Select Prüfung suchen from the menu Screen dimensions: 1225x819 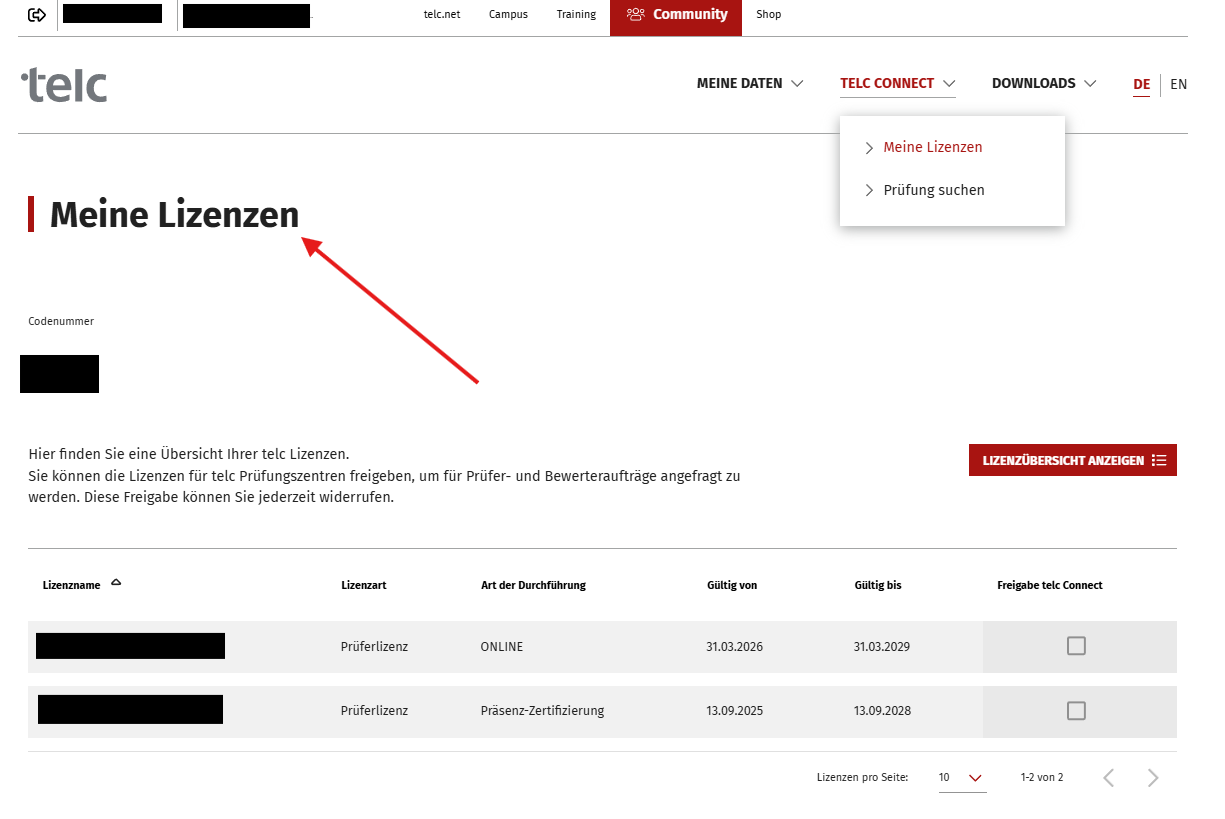(934, 190)
